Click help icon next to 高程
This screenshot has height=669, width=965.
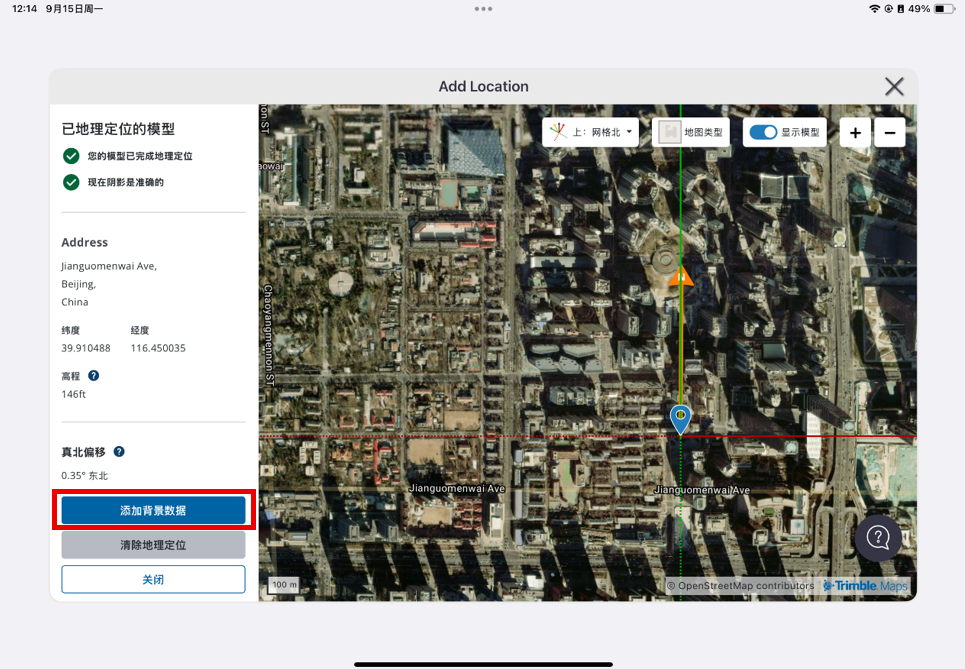tap(94, 376)
